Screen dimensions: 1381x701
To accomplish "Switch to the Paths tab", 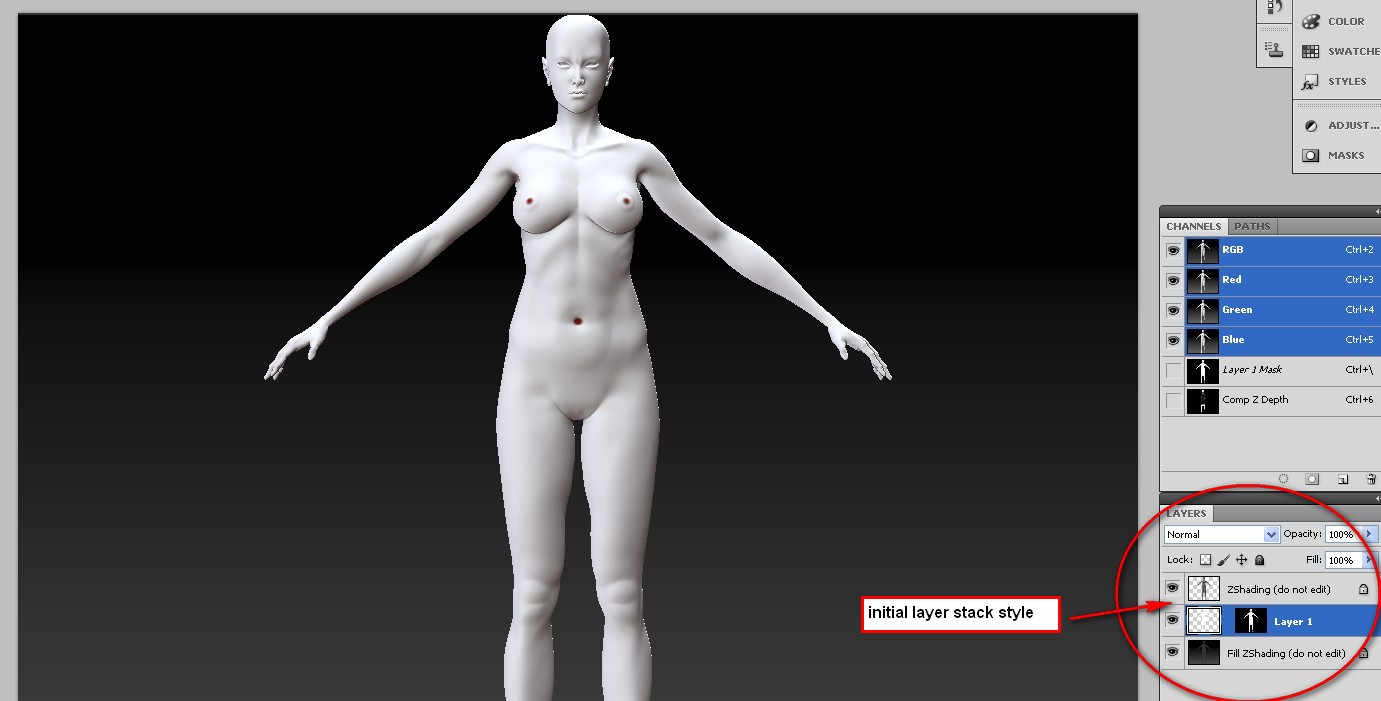I will pyautogui.click(x=1250, y=226).
